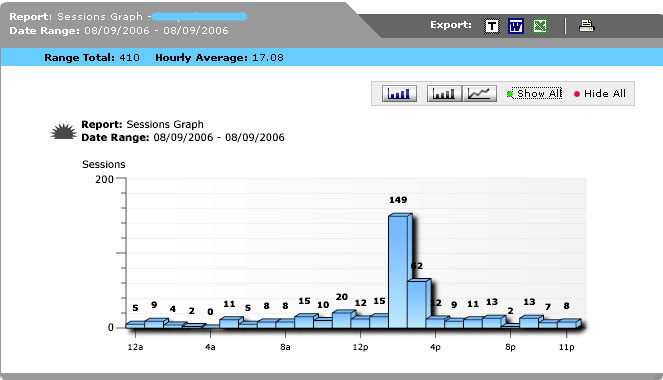Switch to blue 3D bar chart view
Image resolution: width=663 pixels, height=380 pixels.
(x=399, y=93)
